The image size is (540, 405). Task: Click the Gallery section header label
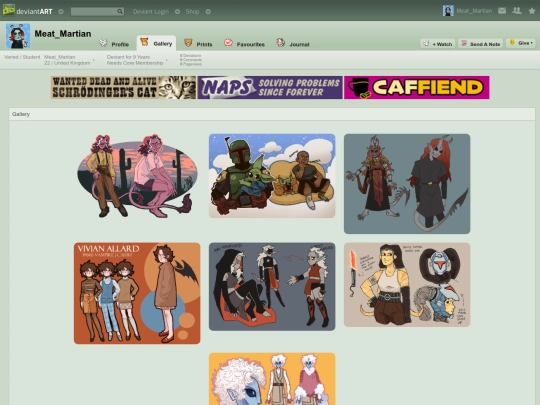point(21,114)
